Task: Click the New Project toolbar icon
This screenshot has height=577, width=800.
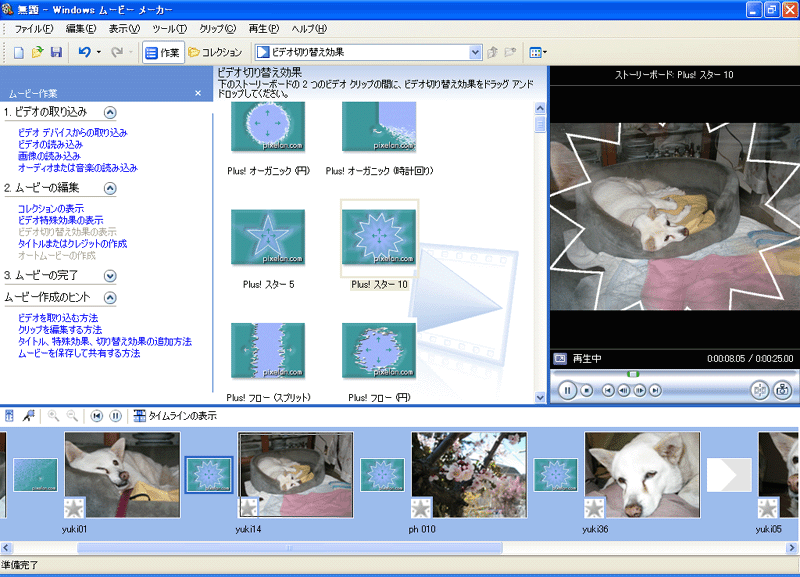Action: 19,53
